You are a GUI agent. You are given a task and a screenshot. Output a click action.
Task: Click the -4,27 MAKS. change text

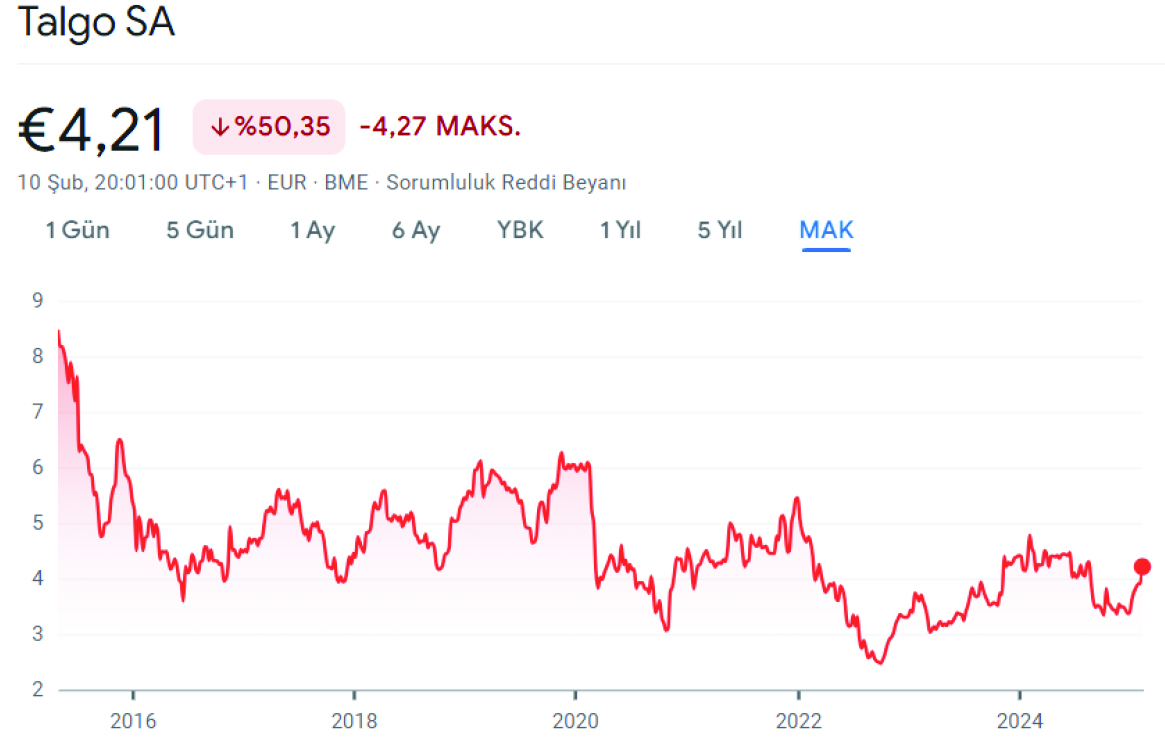pyautogui.click(x=440, y=127)
